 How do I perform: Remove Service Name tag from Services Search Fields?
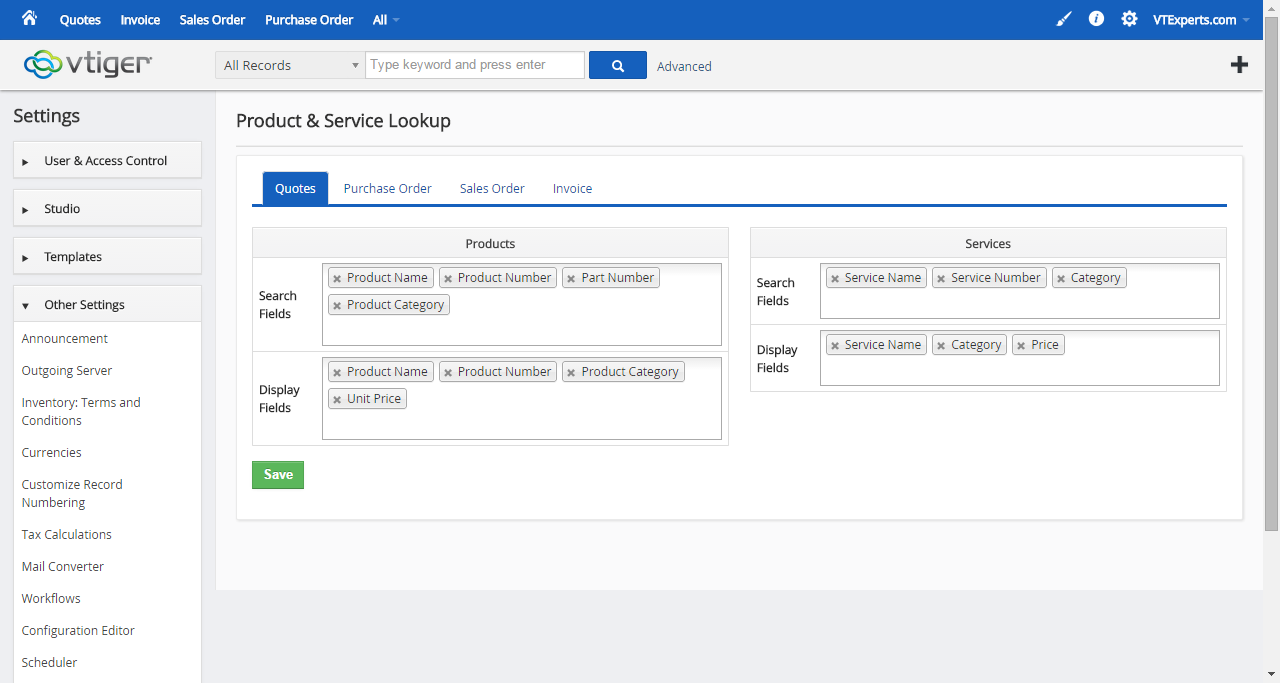tap(835, 279)
